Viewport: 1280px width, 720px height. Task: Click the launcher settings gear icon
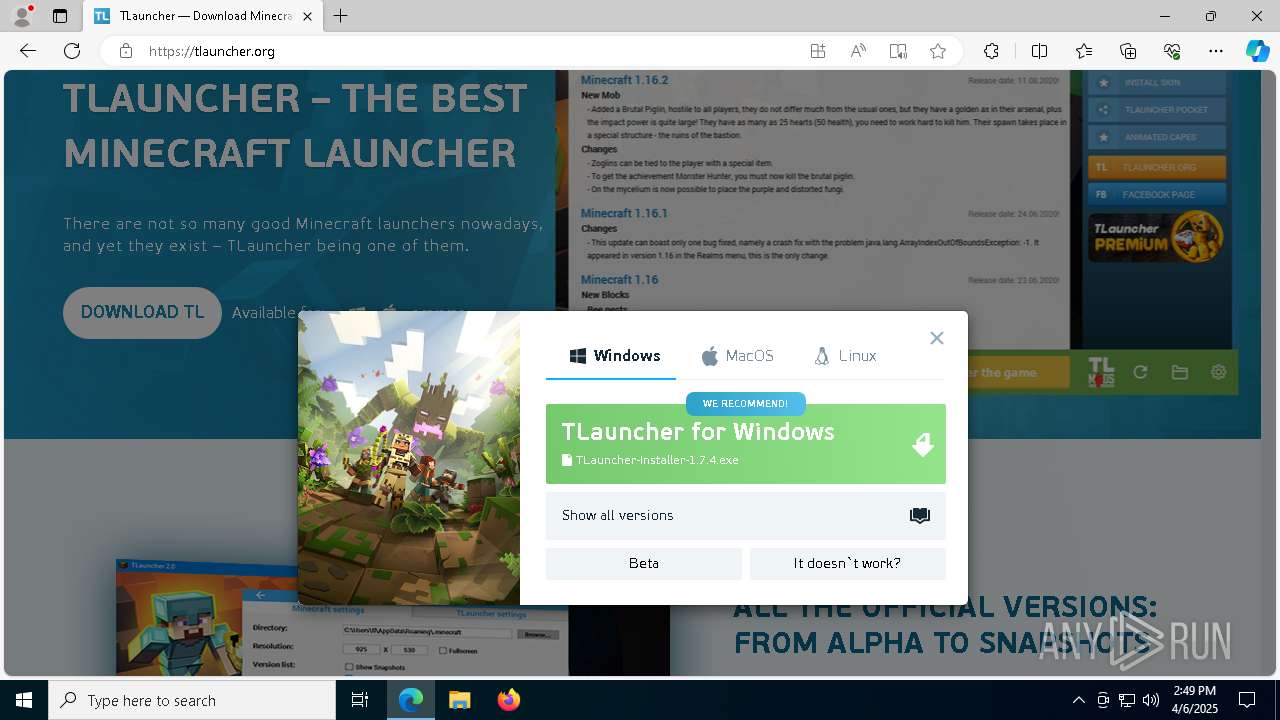point(1218,372)
